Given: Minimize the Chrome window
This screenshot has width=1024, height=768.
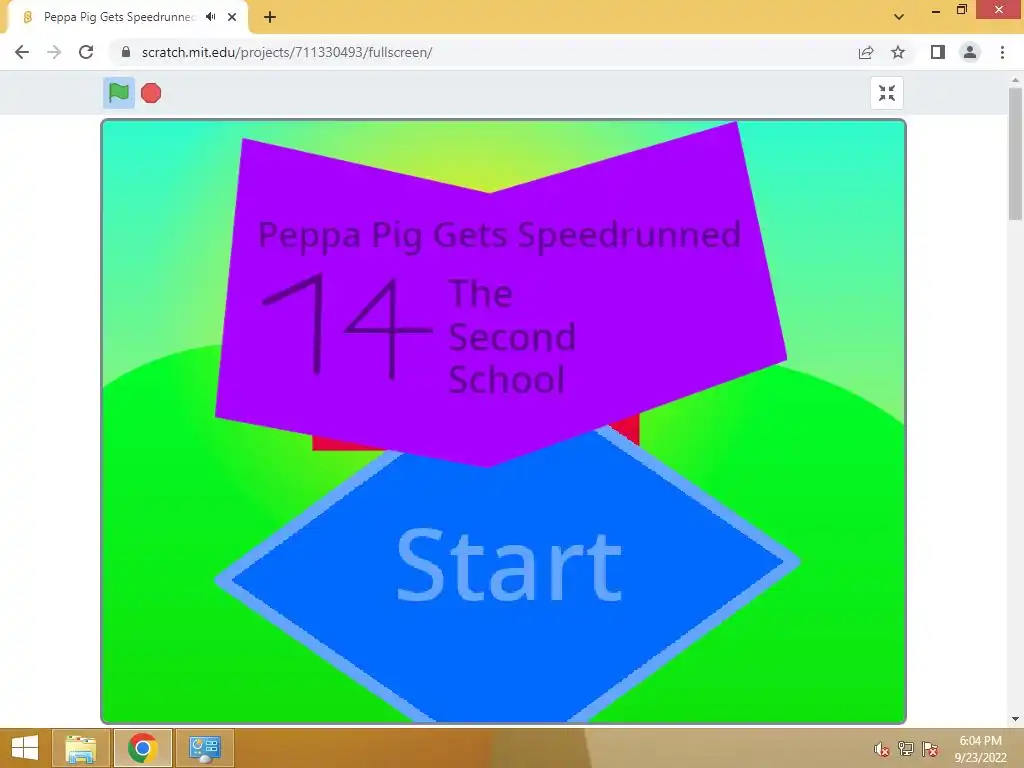Looking at the screenshot, I should point(936,10).
